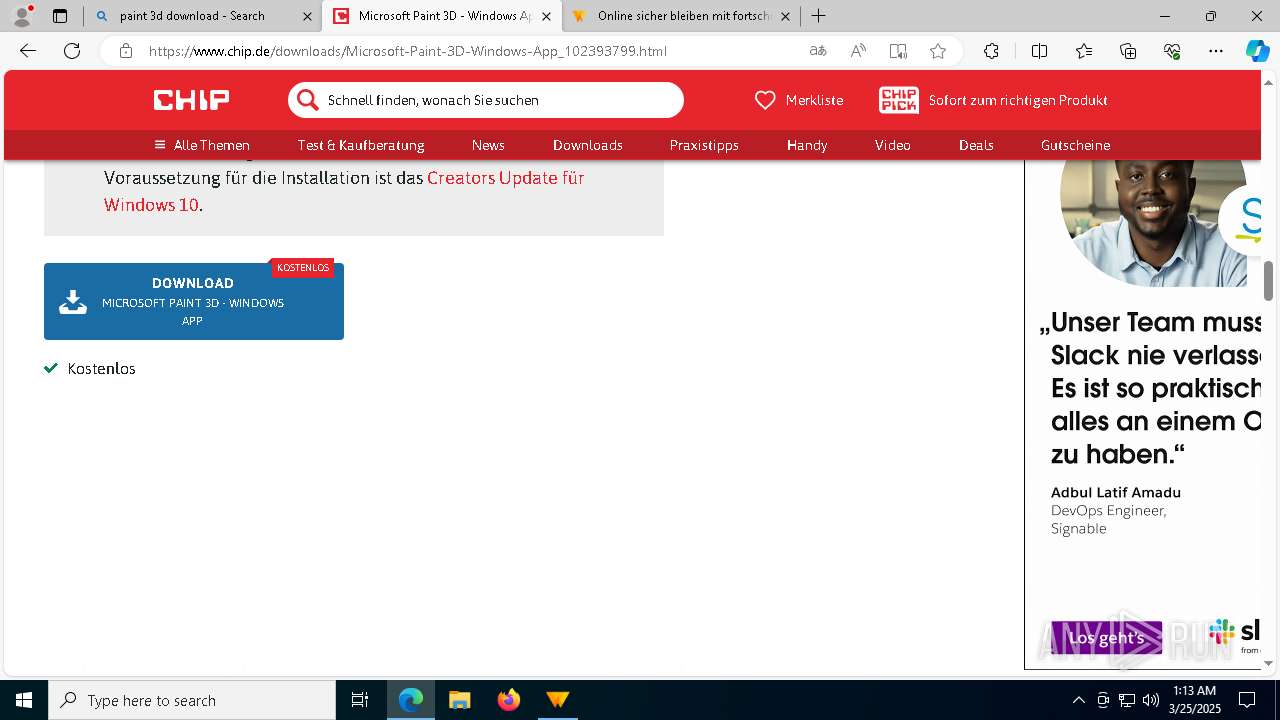Open the collections icon
Screen dimensions: 1280x720
(x=1128, y=51)
